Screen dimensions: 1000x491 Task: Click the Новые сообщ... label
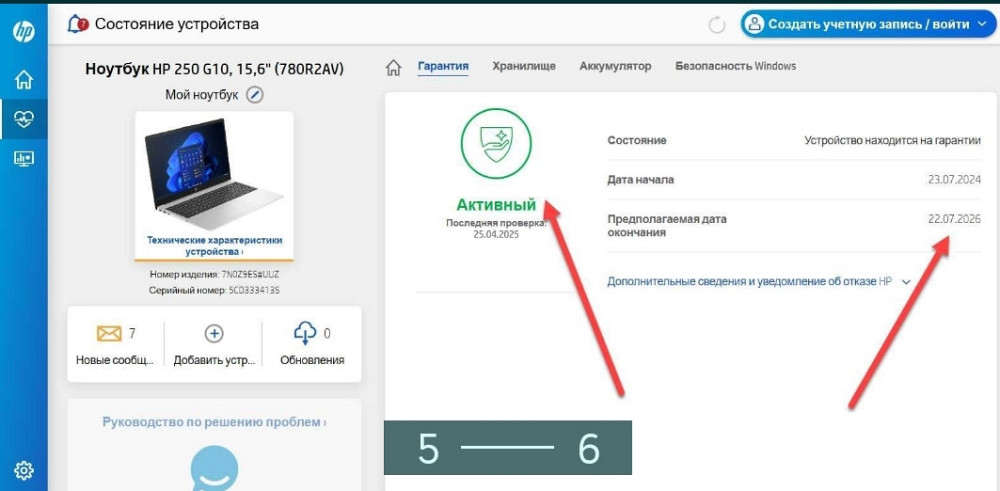115,360
